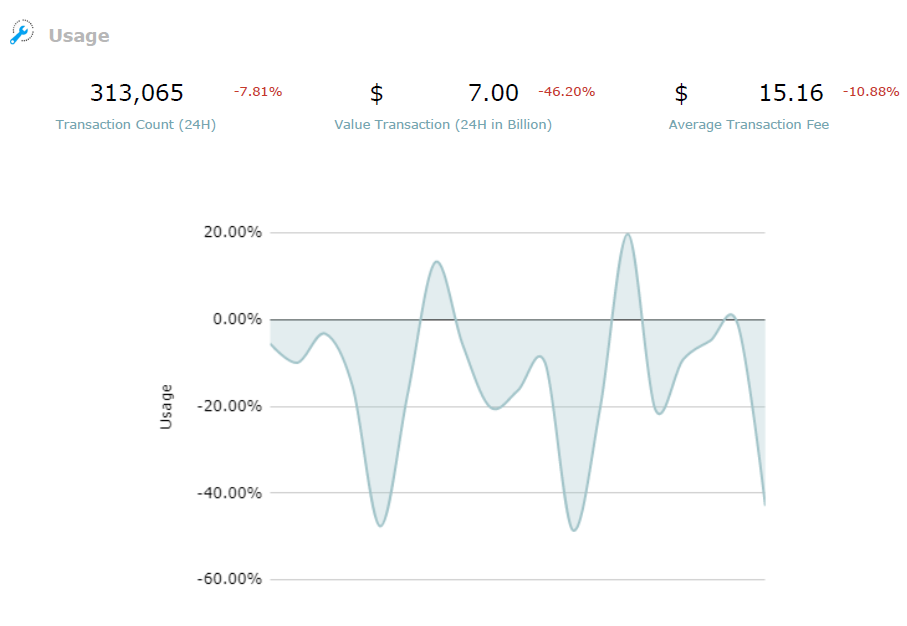The width and height of the screenshot is (907, 626).
Task: Click the -46.20% change indicator
Action: [x=567, y=91]
